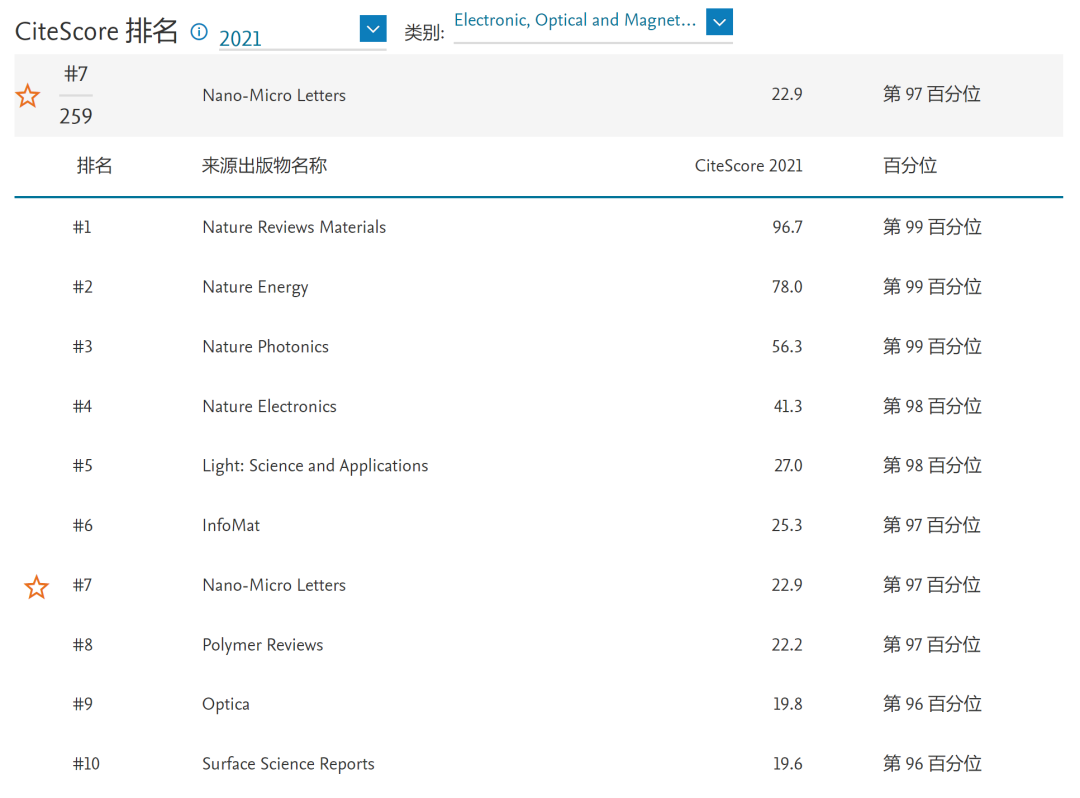The width and height of the screenshot is (1080, 798).
Task: Click the #4 rank cell
Action: pyautogui.click(x=83, y=406)
